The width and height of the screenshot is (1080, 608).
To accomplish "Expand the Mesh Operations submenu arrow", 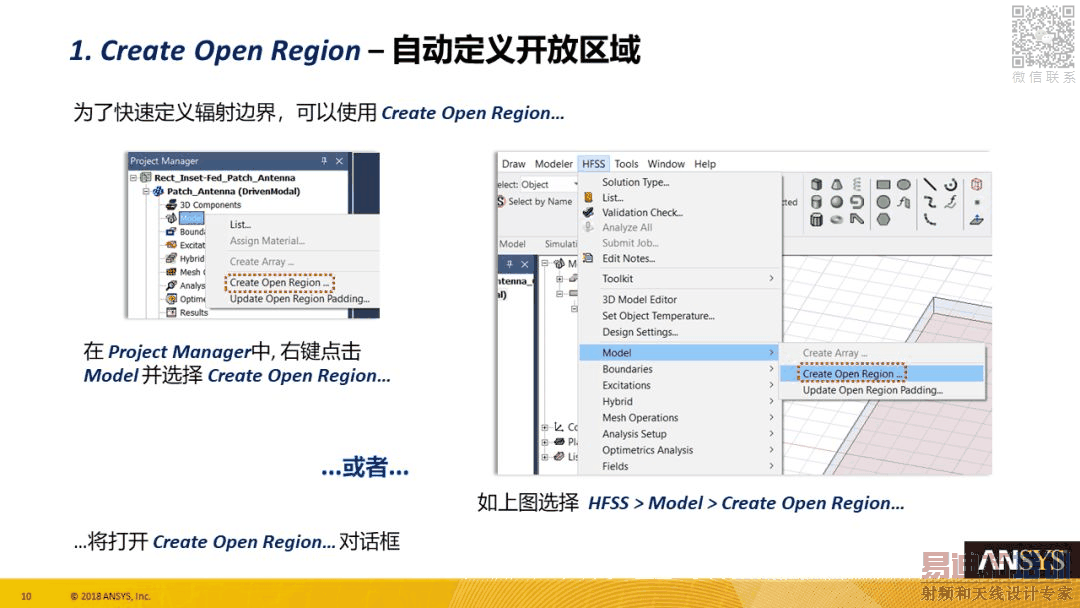I will click(771, 417).
